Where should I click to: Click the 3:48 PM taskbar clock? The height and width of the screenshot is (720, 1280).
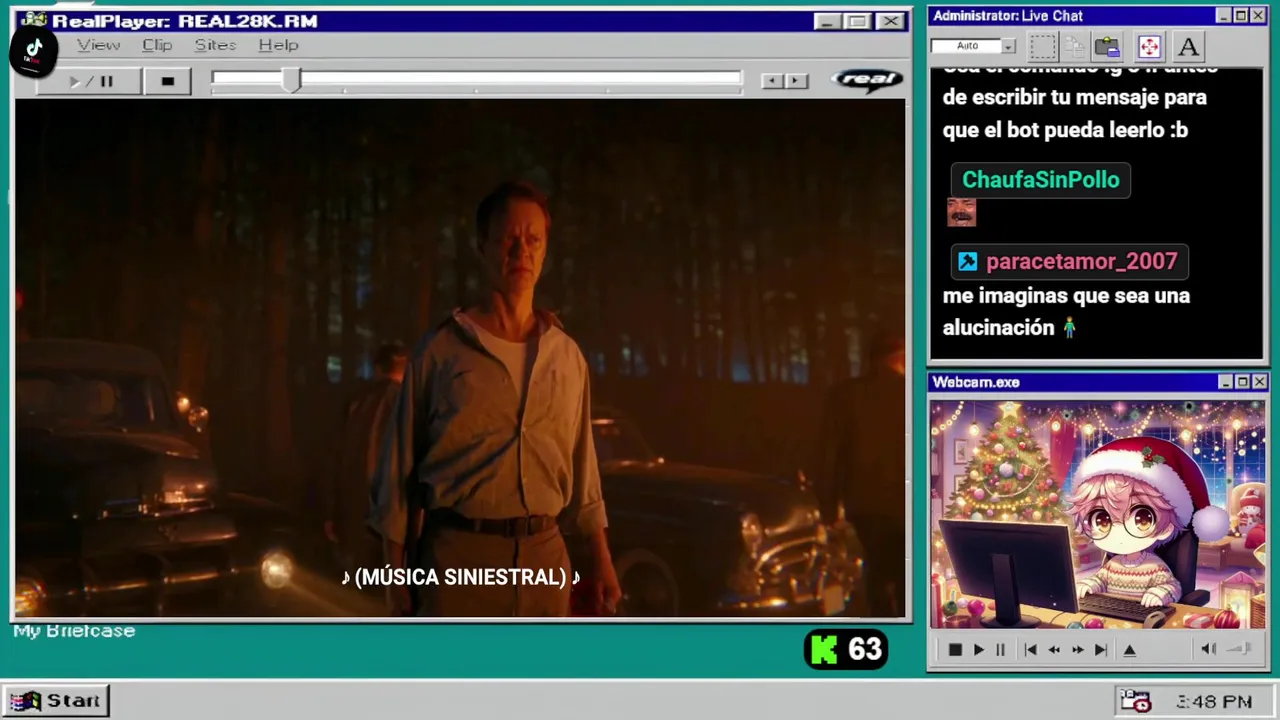click(1214, 702)
